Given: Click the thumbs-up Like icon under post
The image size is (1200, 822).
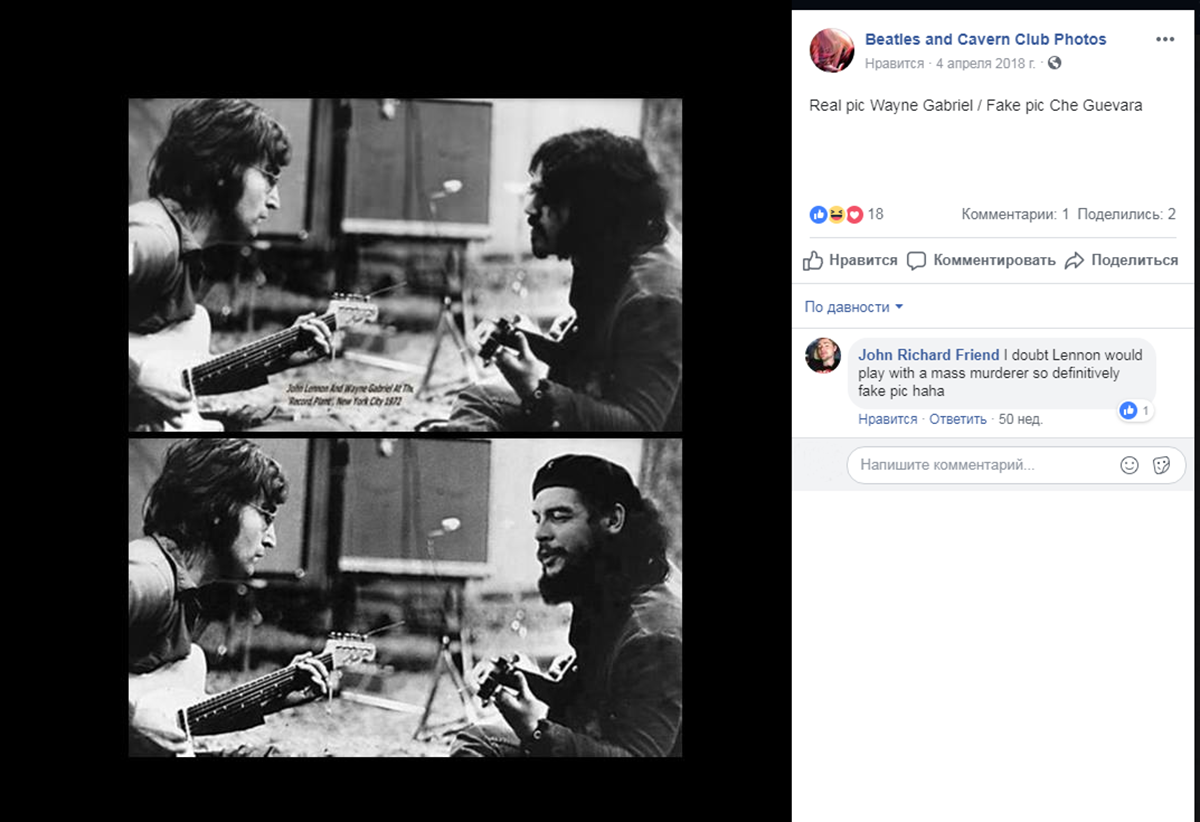Looking at the screenshot, I should pyautogui.click(x=813, y=260).
